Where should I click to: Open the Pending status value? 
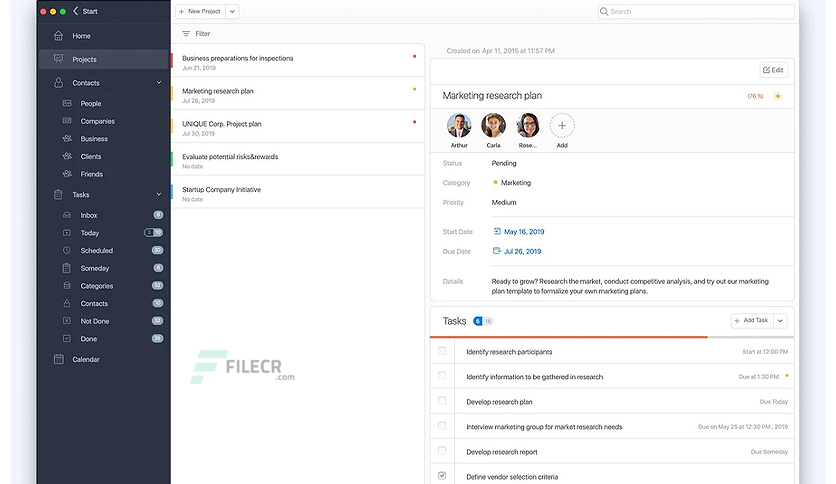(504, 163)
